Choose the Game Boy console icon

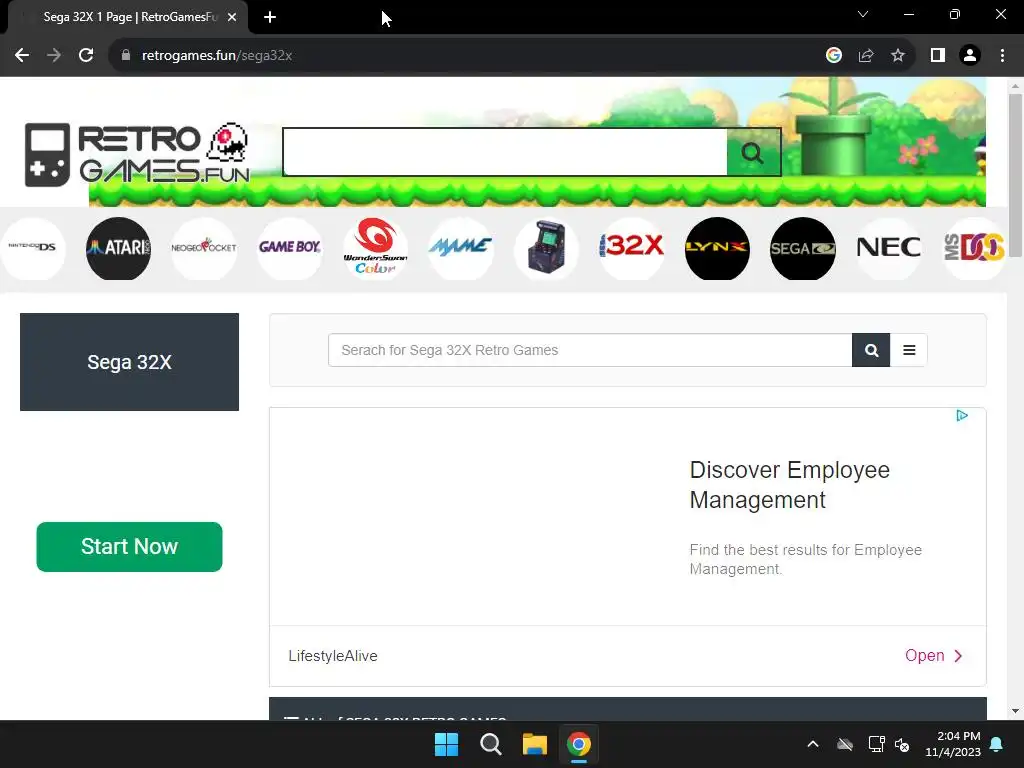pyautogui.click(x=289, y=249)
